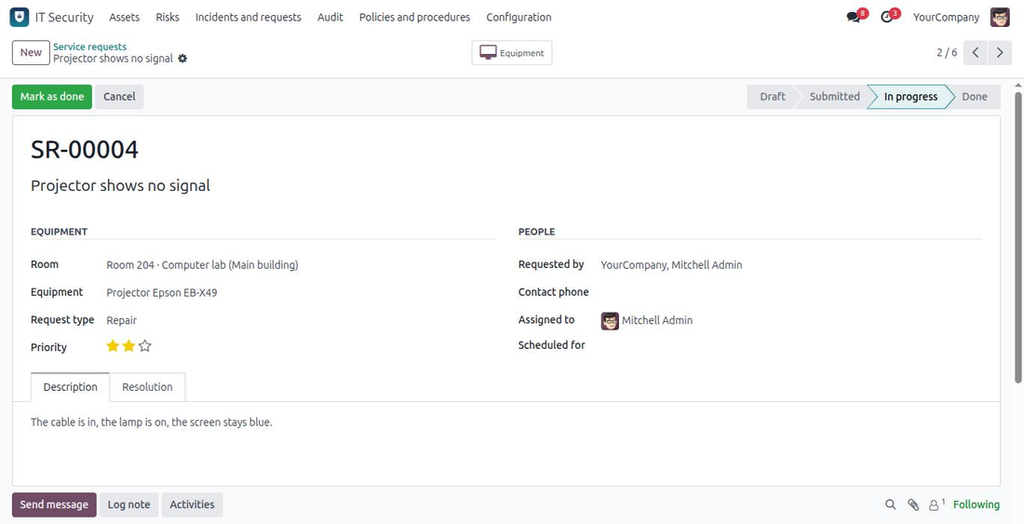This screenshot has width=1024, height=524.
Task: Click the gear actions icon beside the record title
Action: (x=182, y=58)
